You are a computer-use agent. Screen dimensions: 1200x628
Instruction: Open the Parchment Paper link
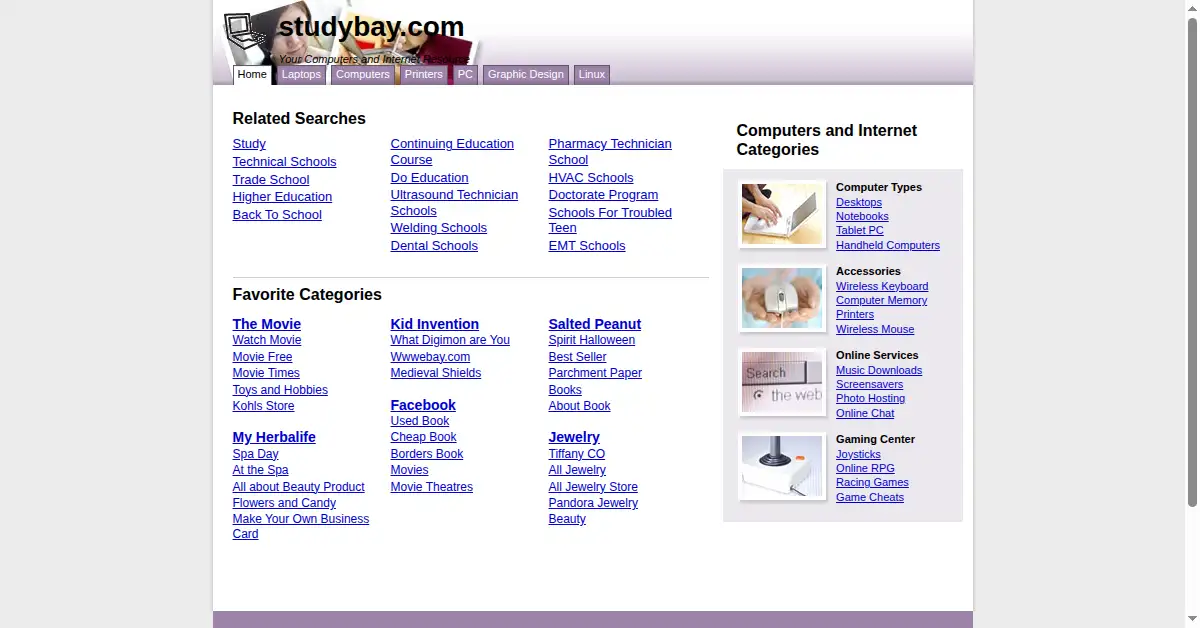tap(595, 373)
